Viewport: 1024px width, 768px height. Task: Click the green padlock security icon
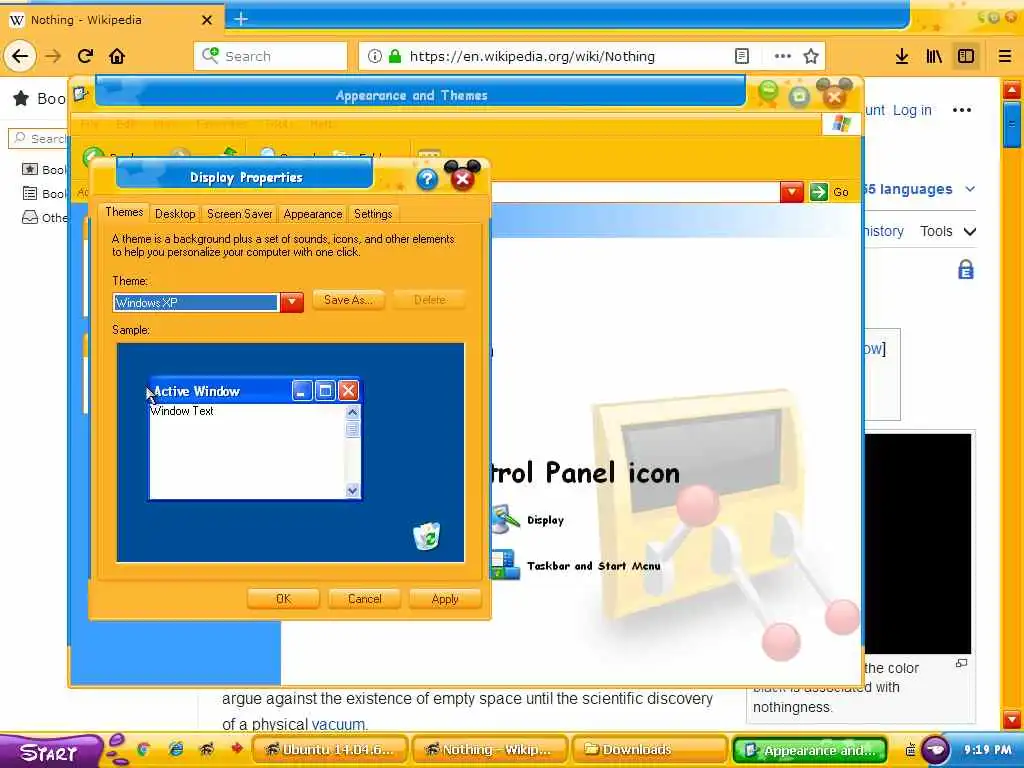click(x=394, y=56)
